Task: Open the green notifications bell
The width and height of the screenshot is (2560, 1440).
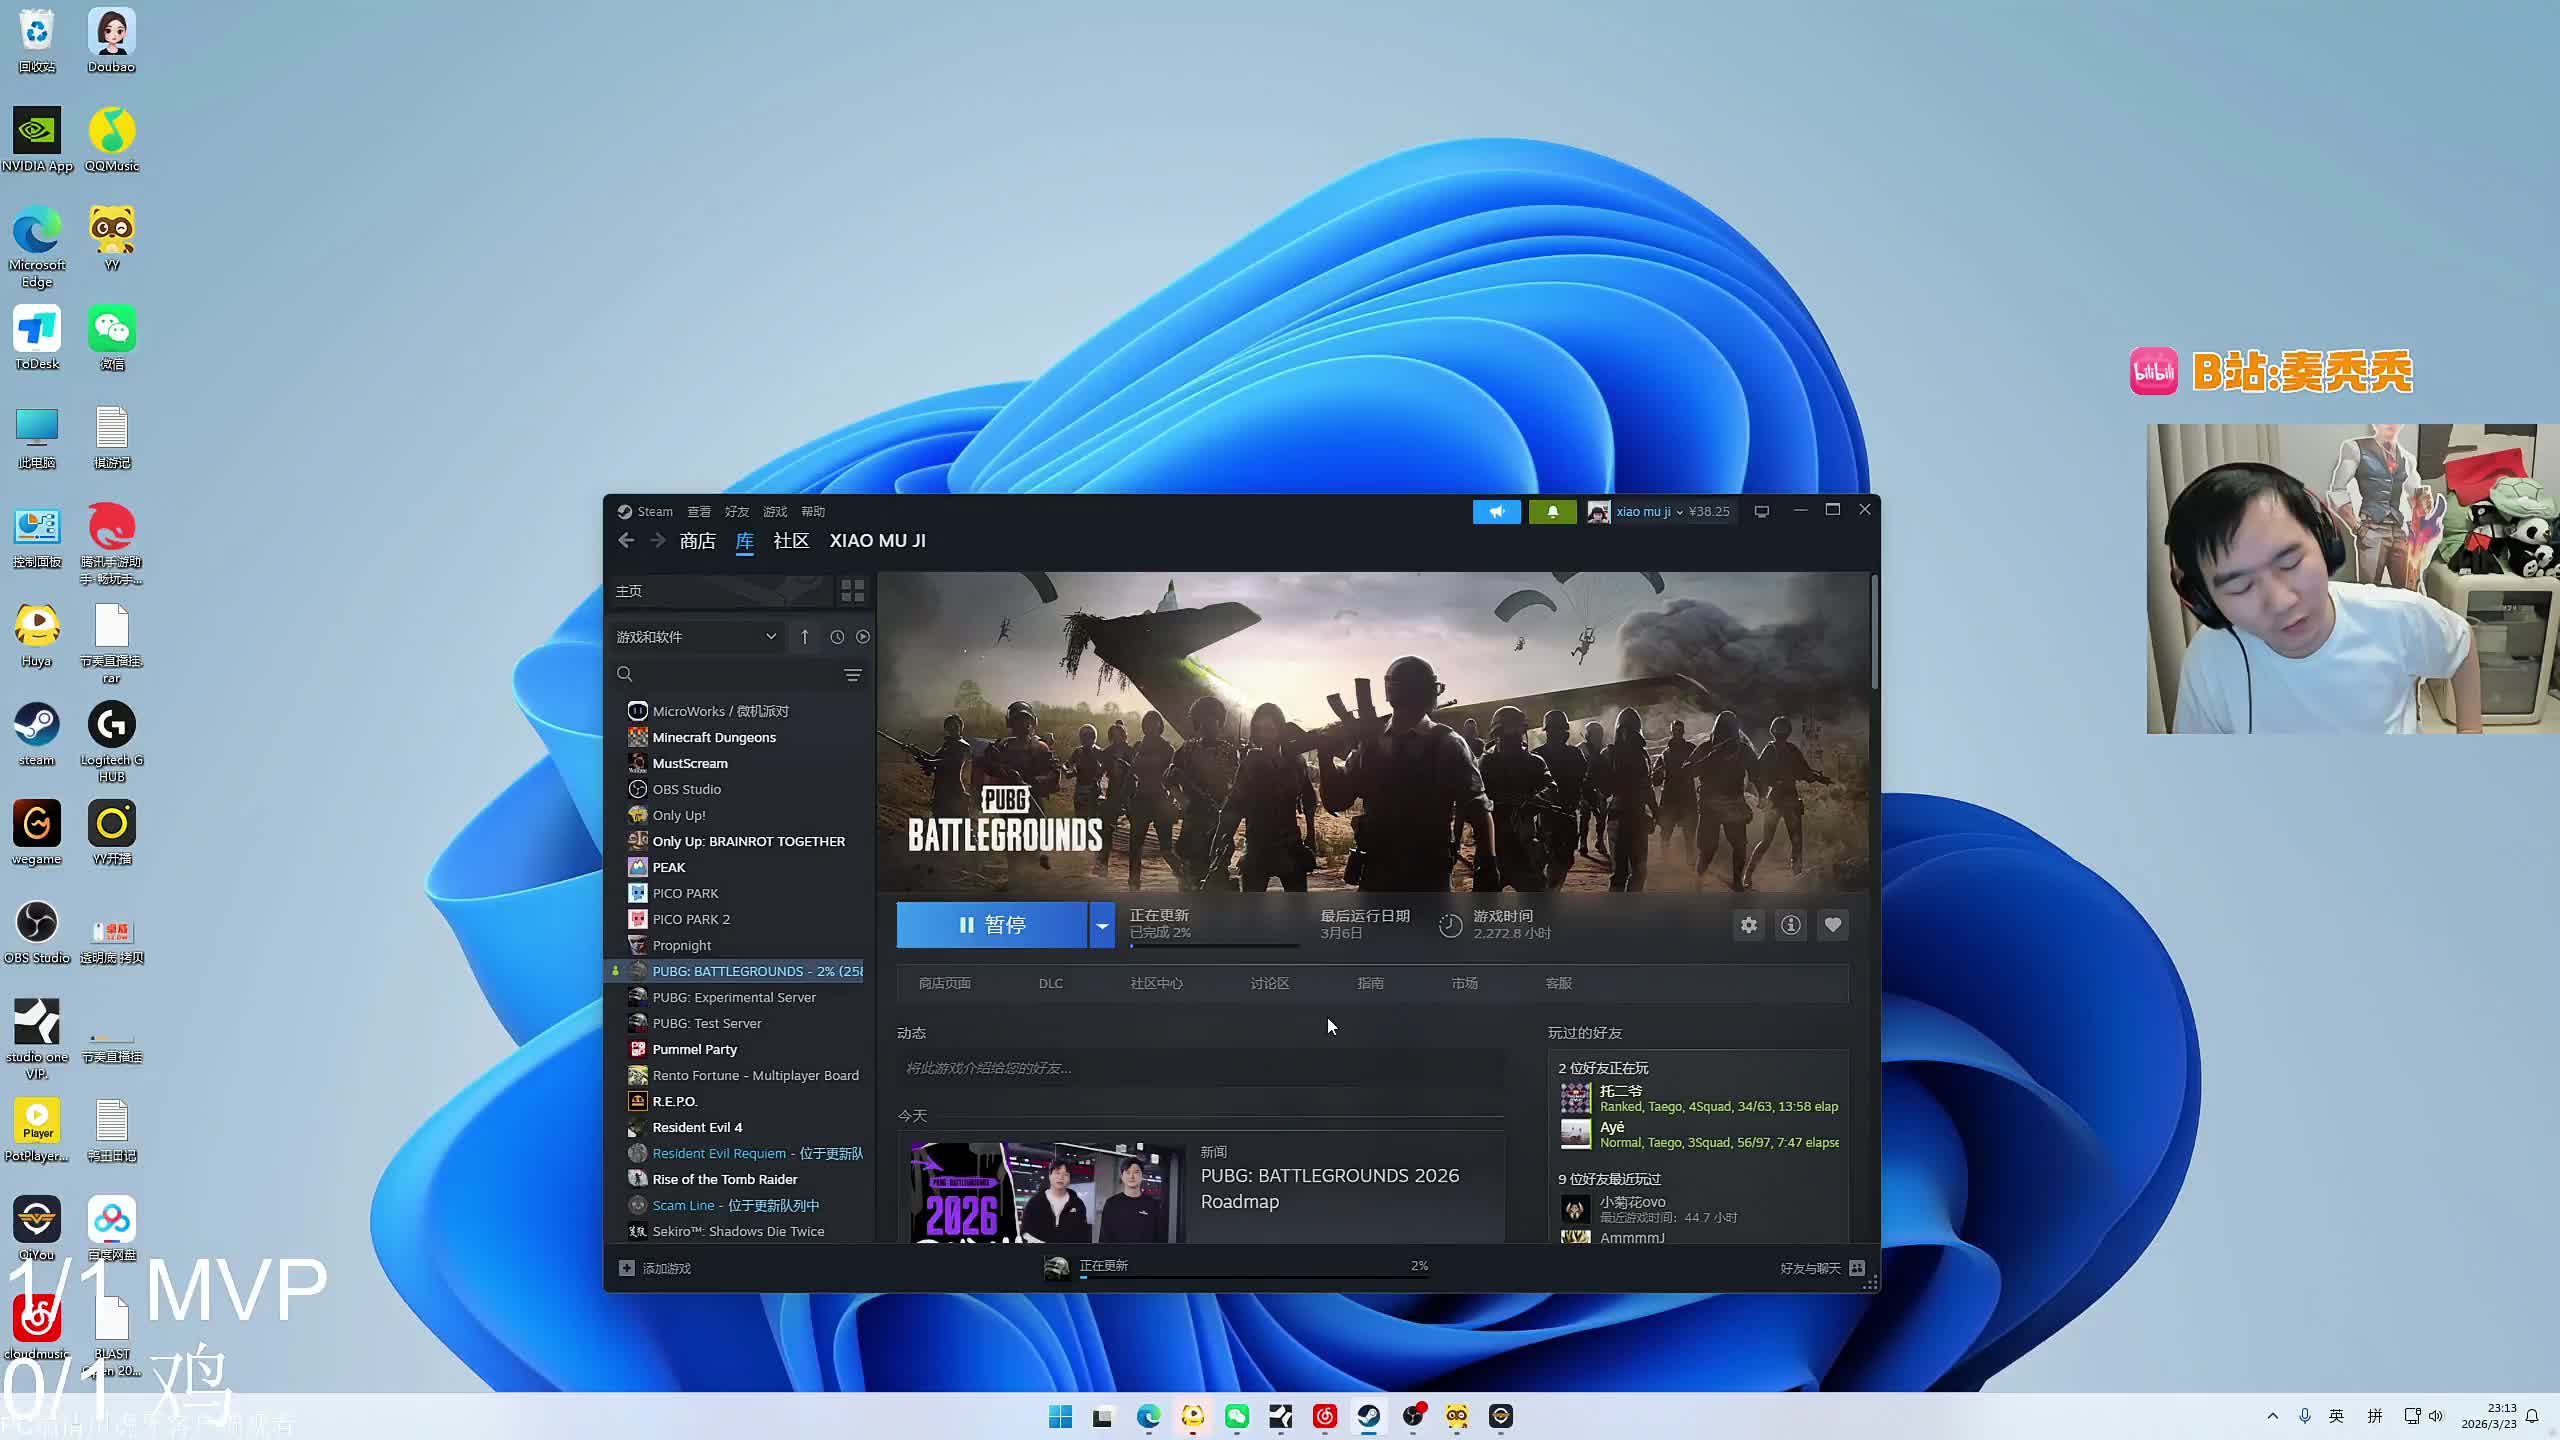Action: pos(1552,511)
